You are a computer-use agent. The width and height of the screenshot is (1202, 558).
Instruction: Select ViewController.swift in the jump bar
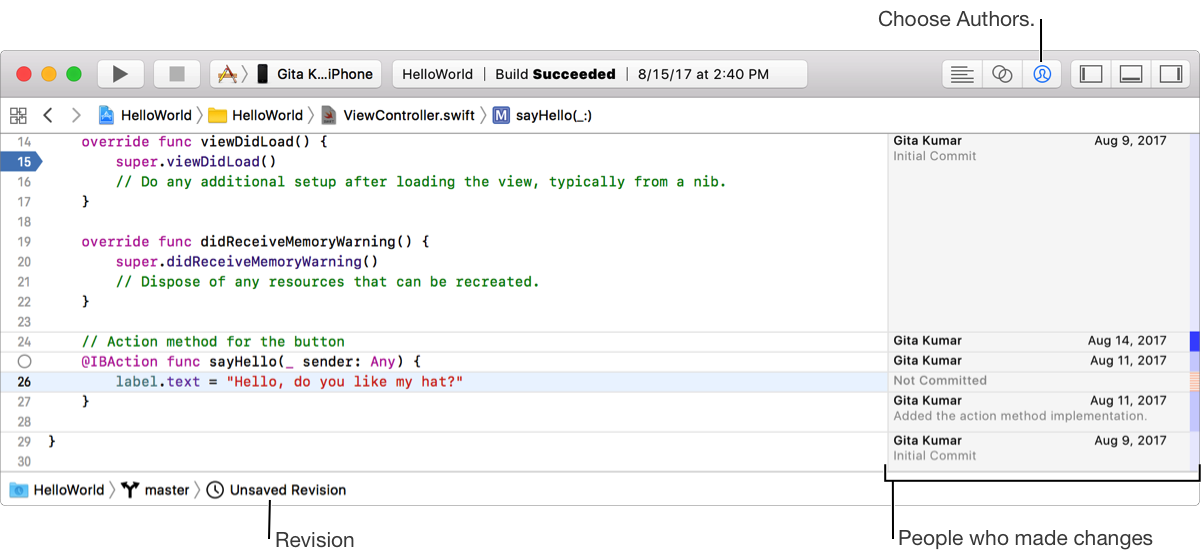398,115
